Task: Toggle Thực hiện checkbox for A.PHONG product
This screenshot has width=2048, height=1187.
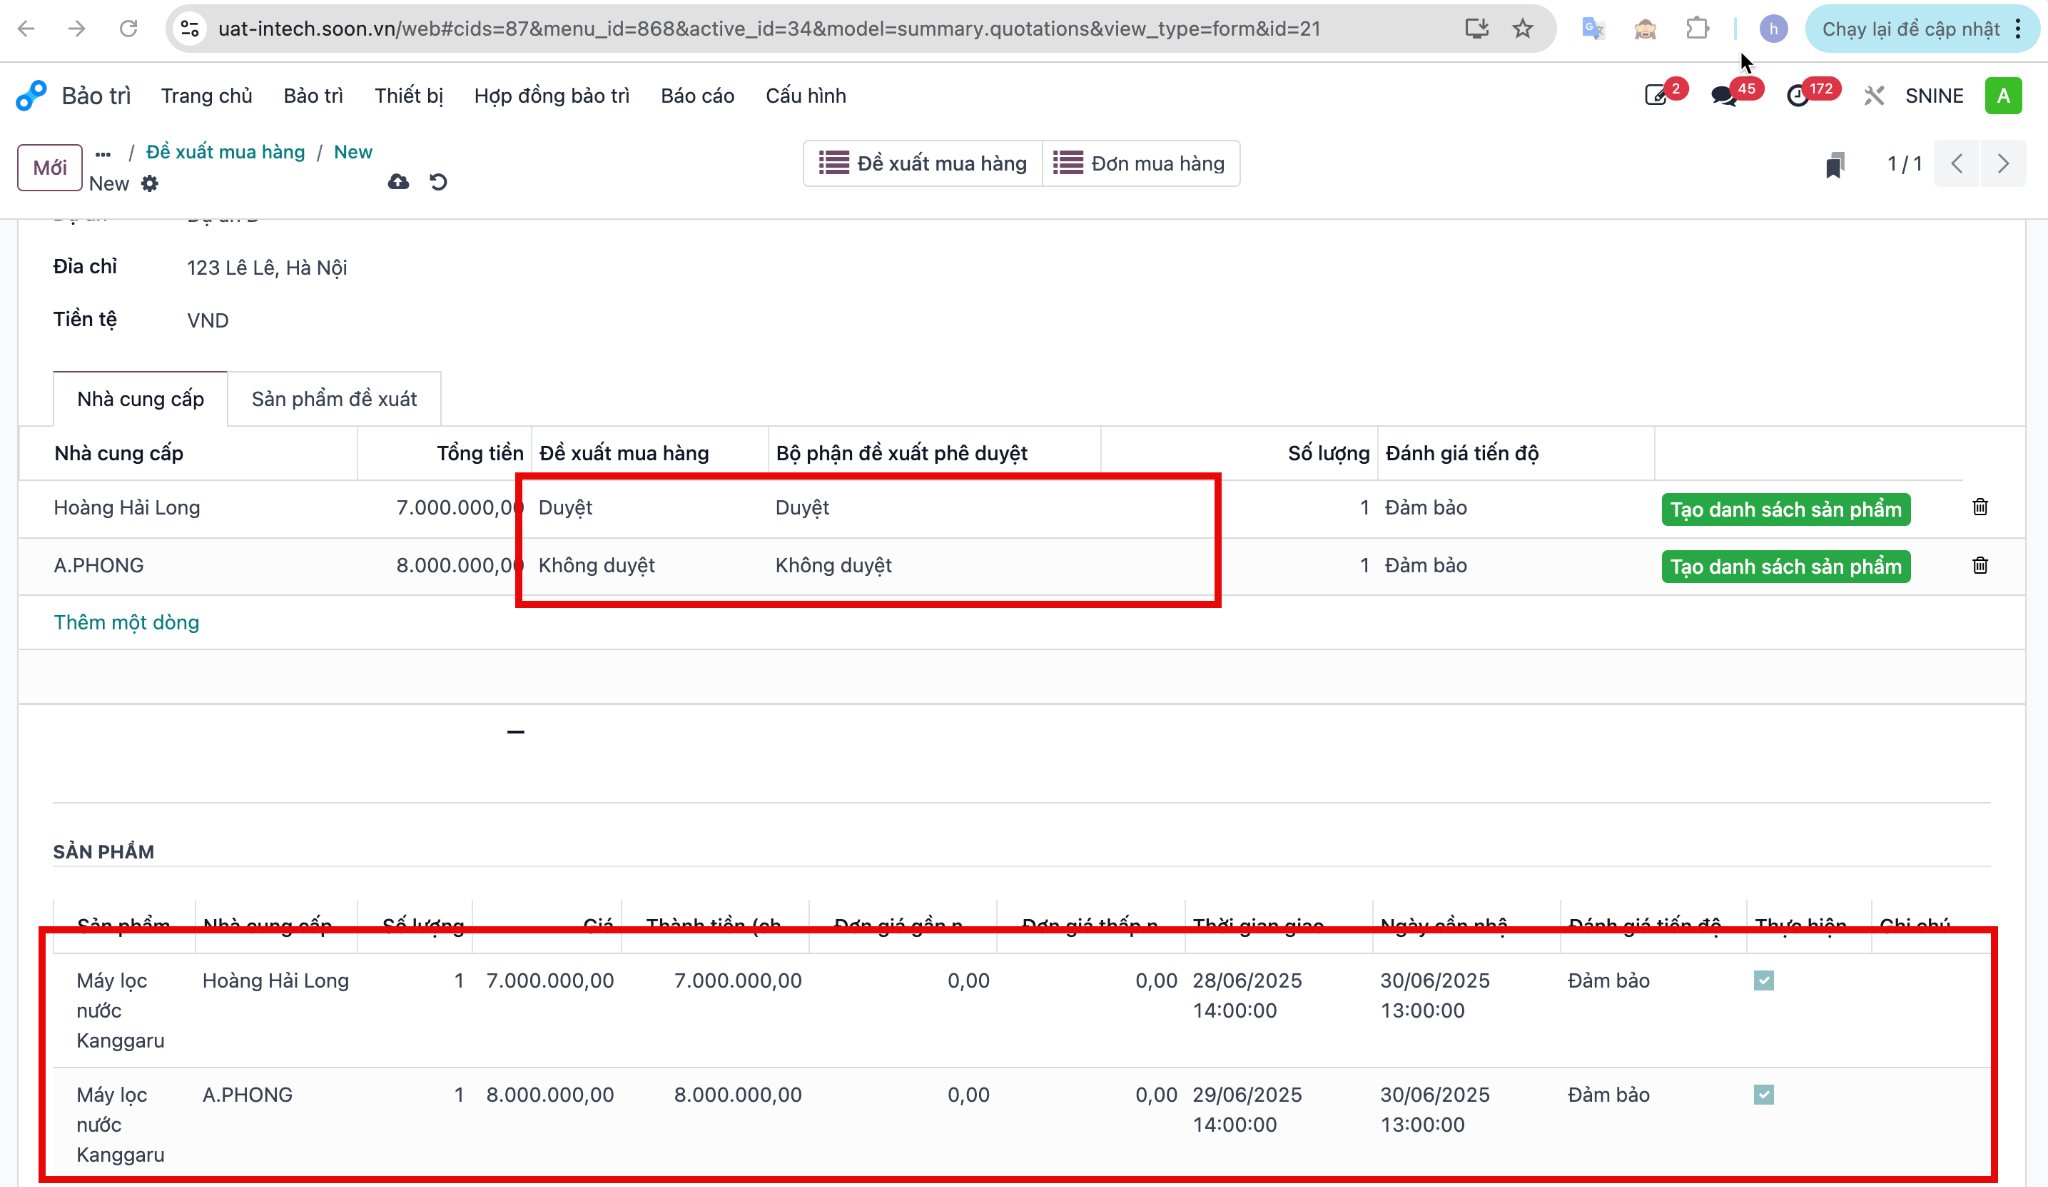Action: (x=1764, y=1095)
